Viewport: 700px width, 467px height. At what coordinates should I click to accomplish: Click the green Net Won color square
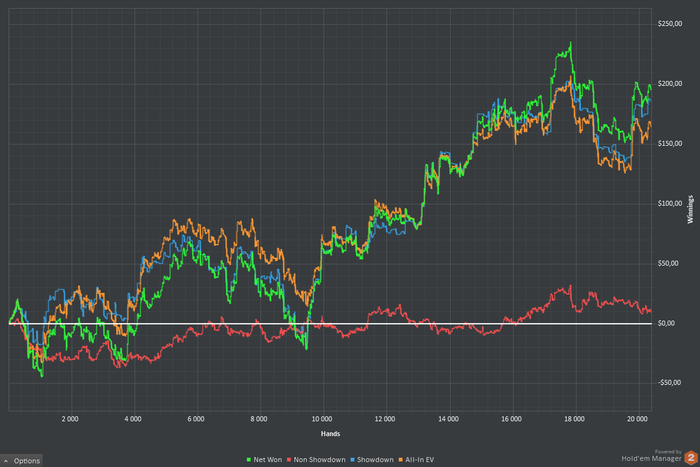click(x=249, y=460)
